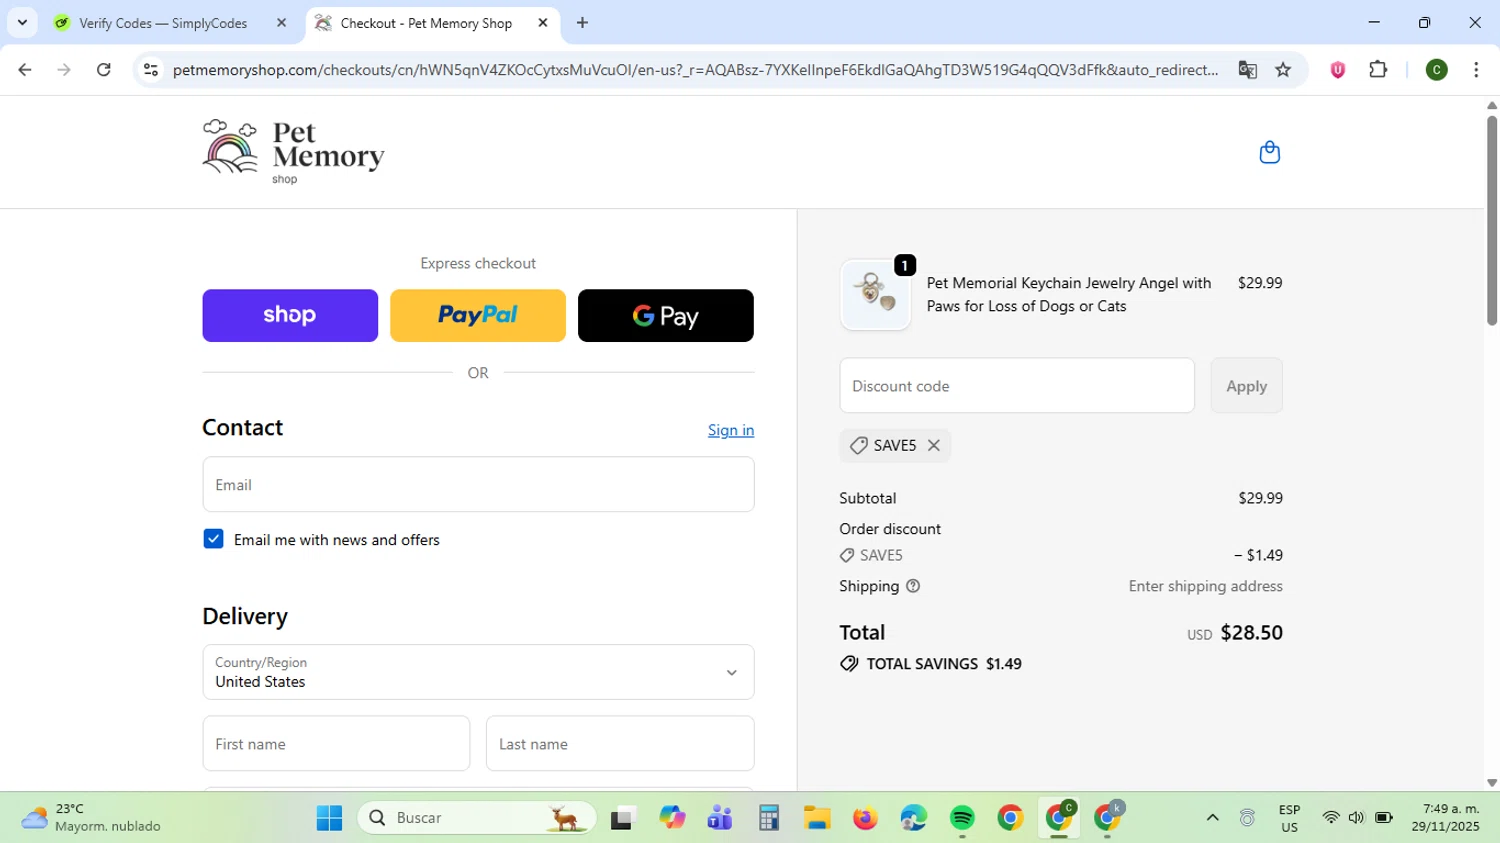Pay with Google Pay button
This screenshot has height=843, width=1500.
666,316
